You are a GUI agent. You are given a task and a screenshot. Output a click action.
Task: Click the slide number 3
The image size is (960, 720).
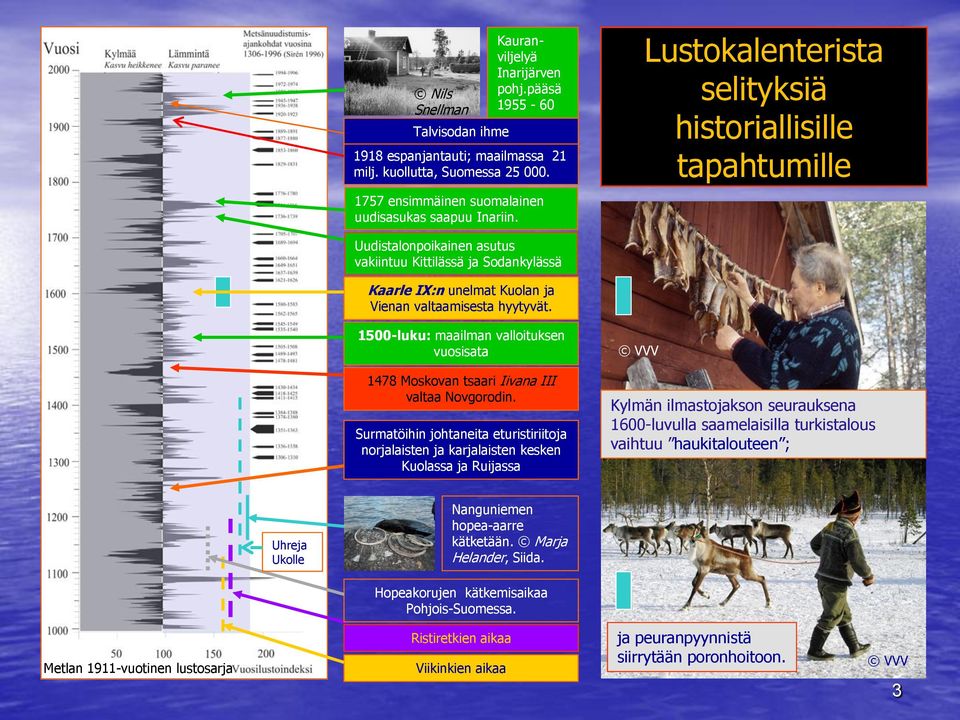[897, 691]
